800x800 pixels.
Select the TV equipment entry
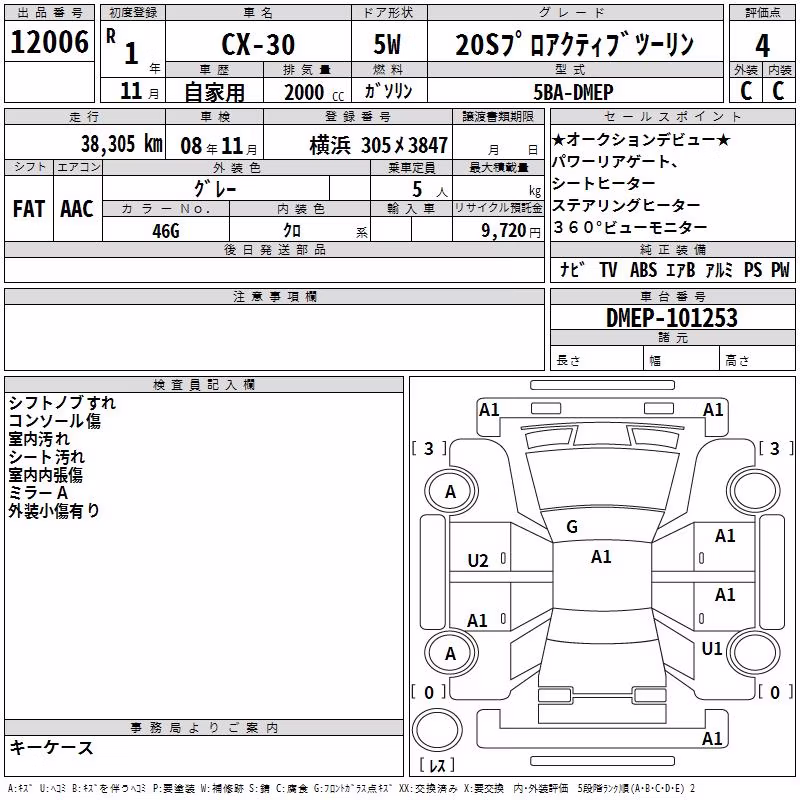click(x=608, y=269)
